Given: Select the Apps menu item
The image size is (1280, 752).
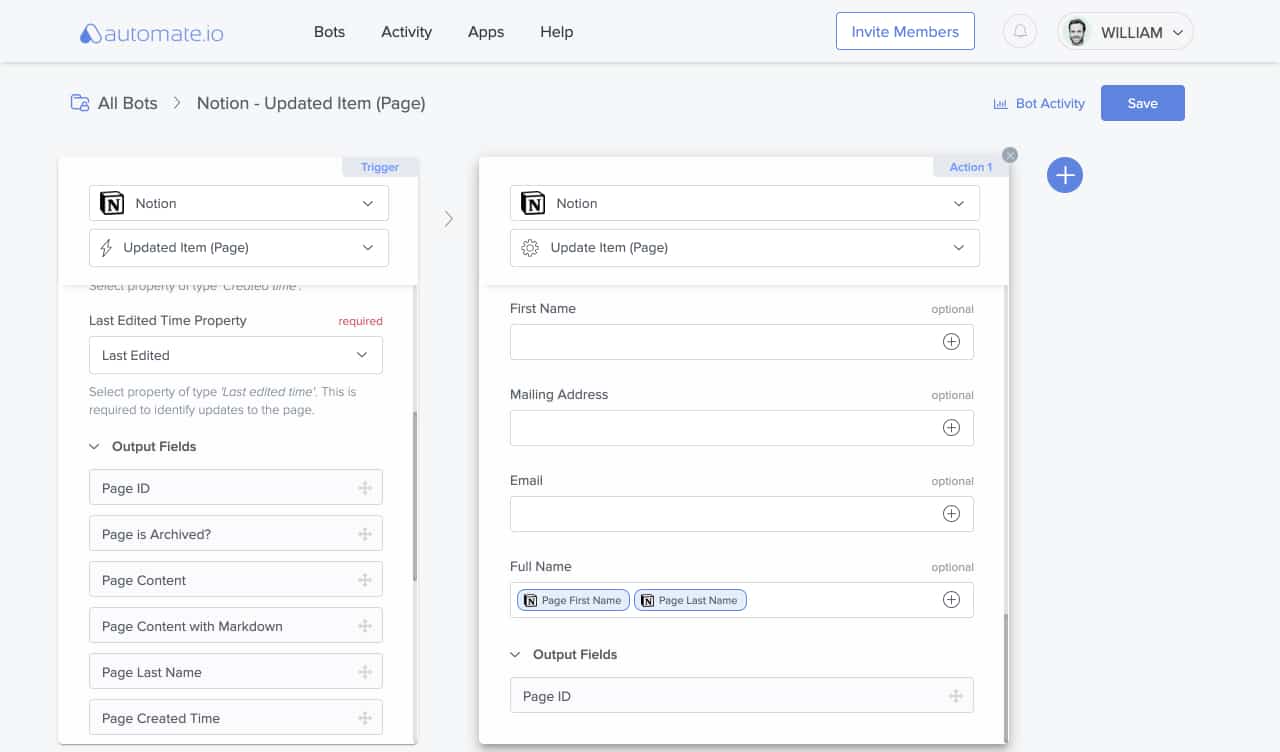Looking at the screenshot, I should [x=486, y=32].
